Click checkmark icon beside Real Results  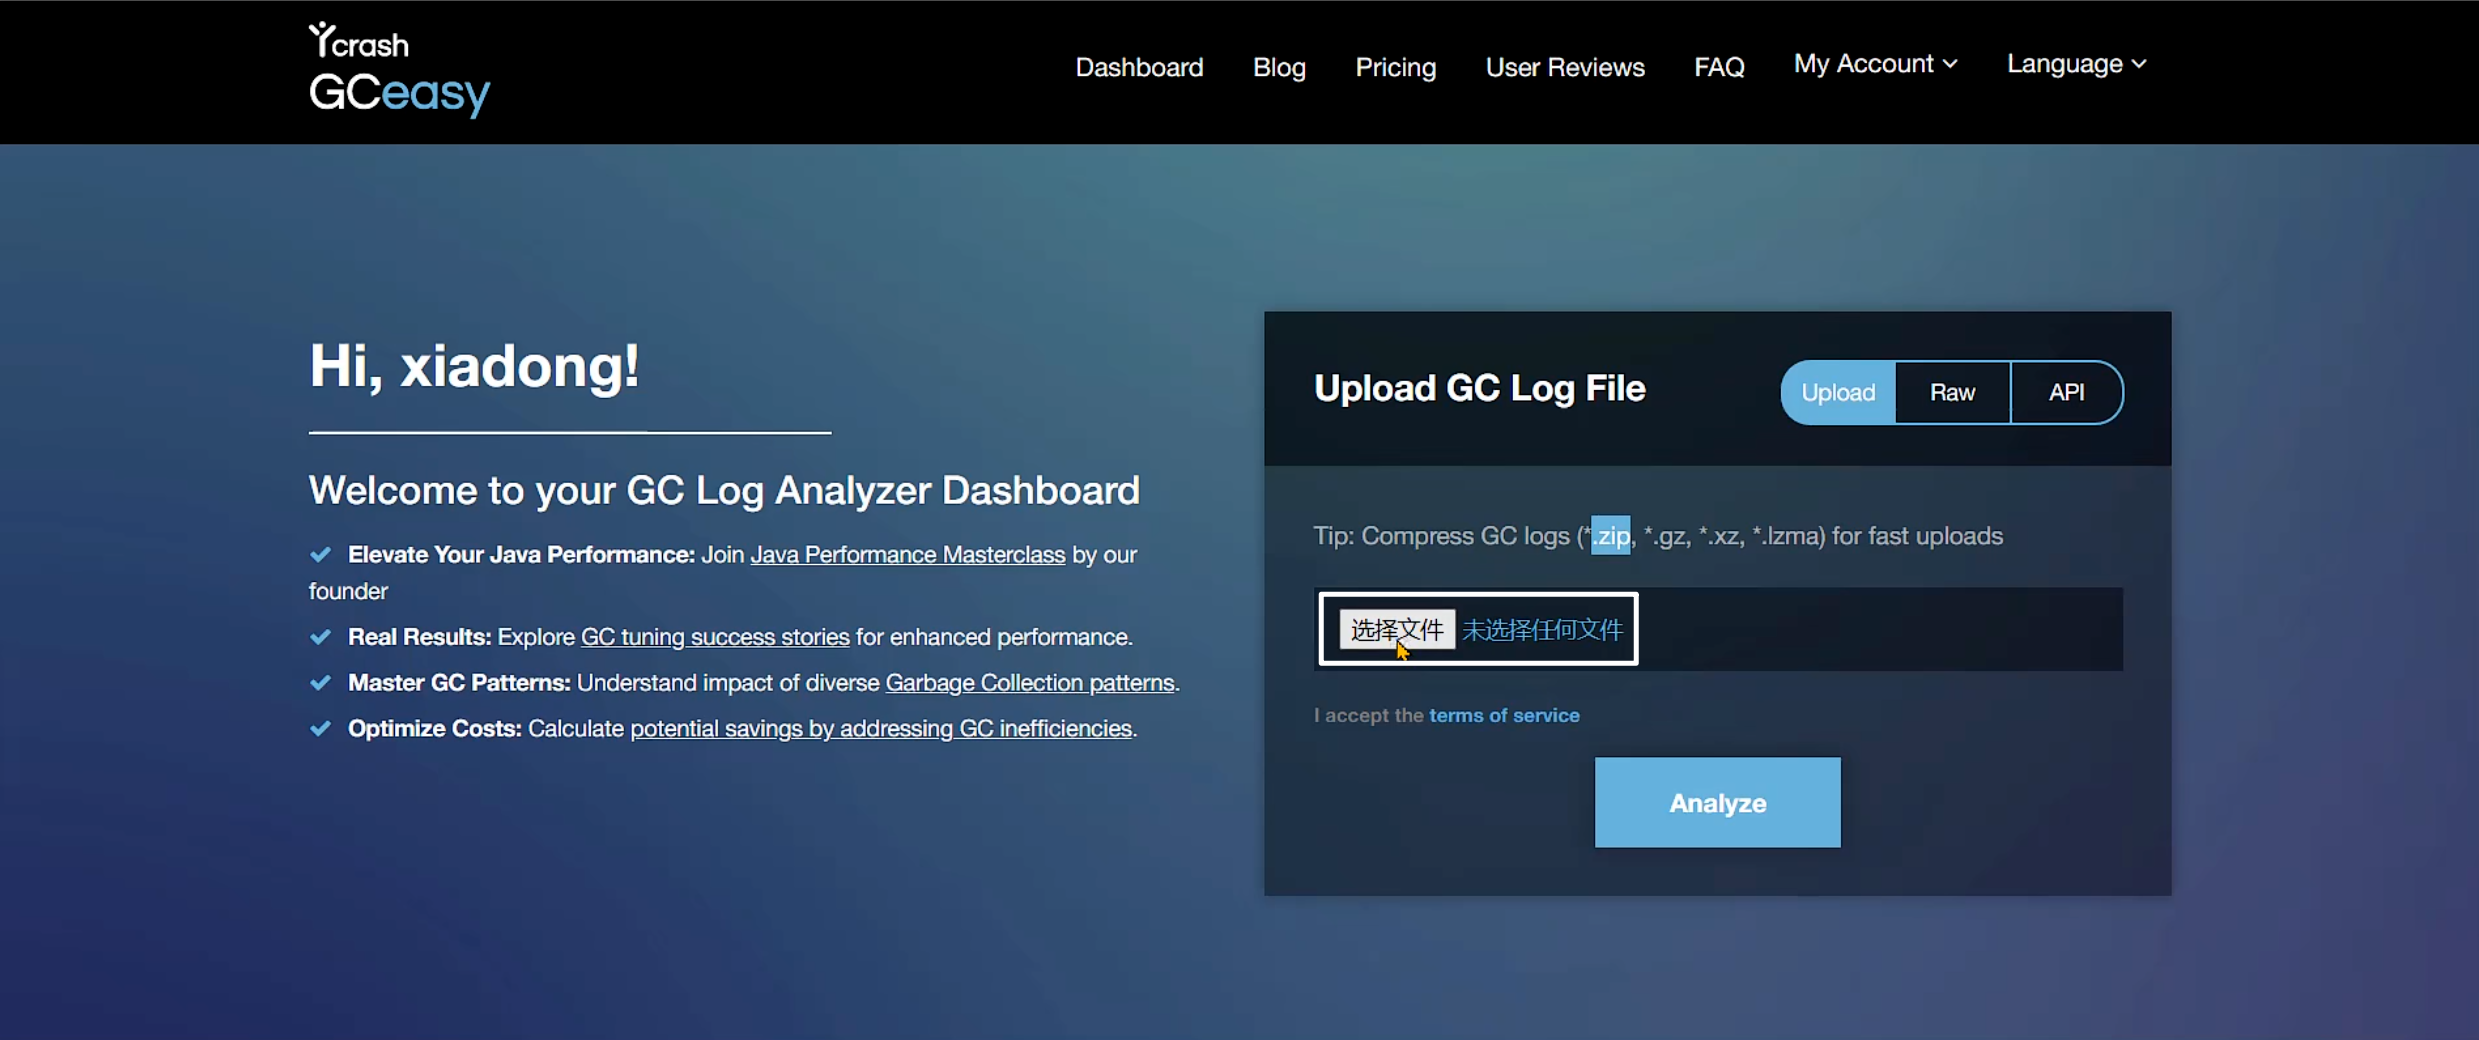click(320, 637)
